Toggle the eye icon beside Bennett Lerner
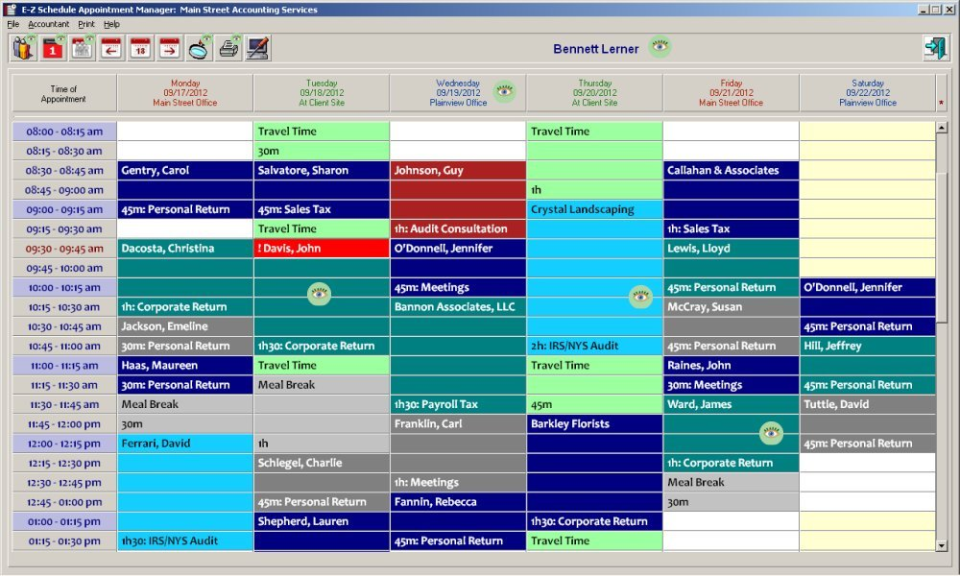 [659, 47]
